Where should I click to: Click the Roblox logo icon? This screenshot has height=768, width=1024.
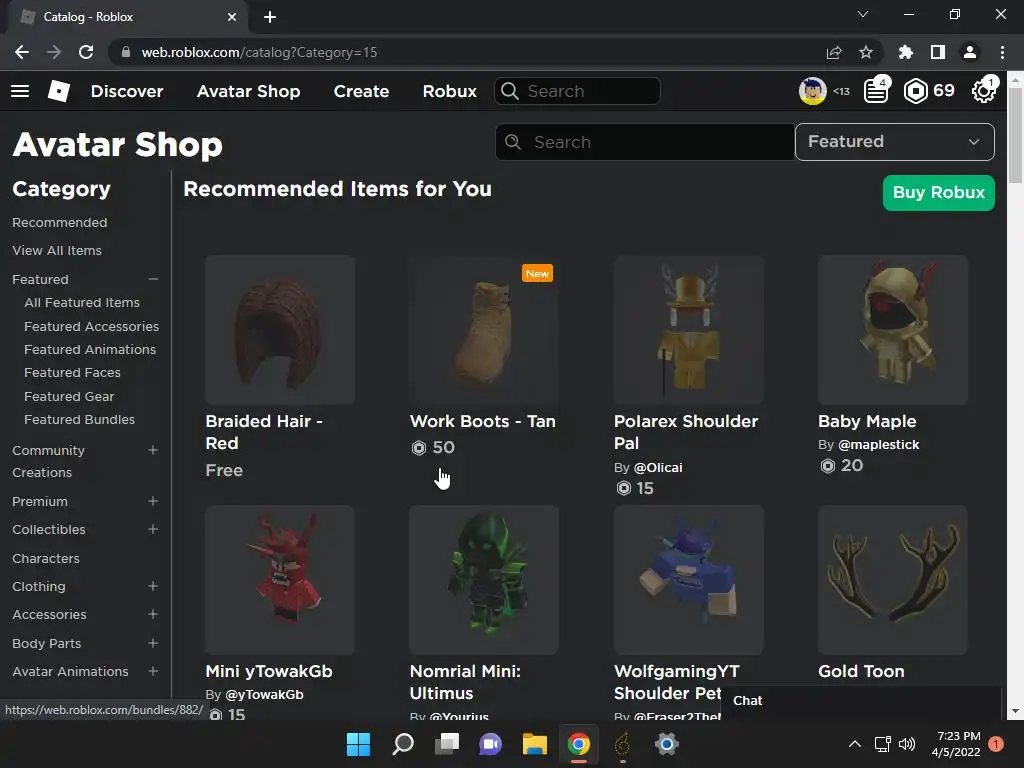[x=59, y=91]
